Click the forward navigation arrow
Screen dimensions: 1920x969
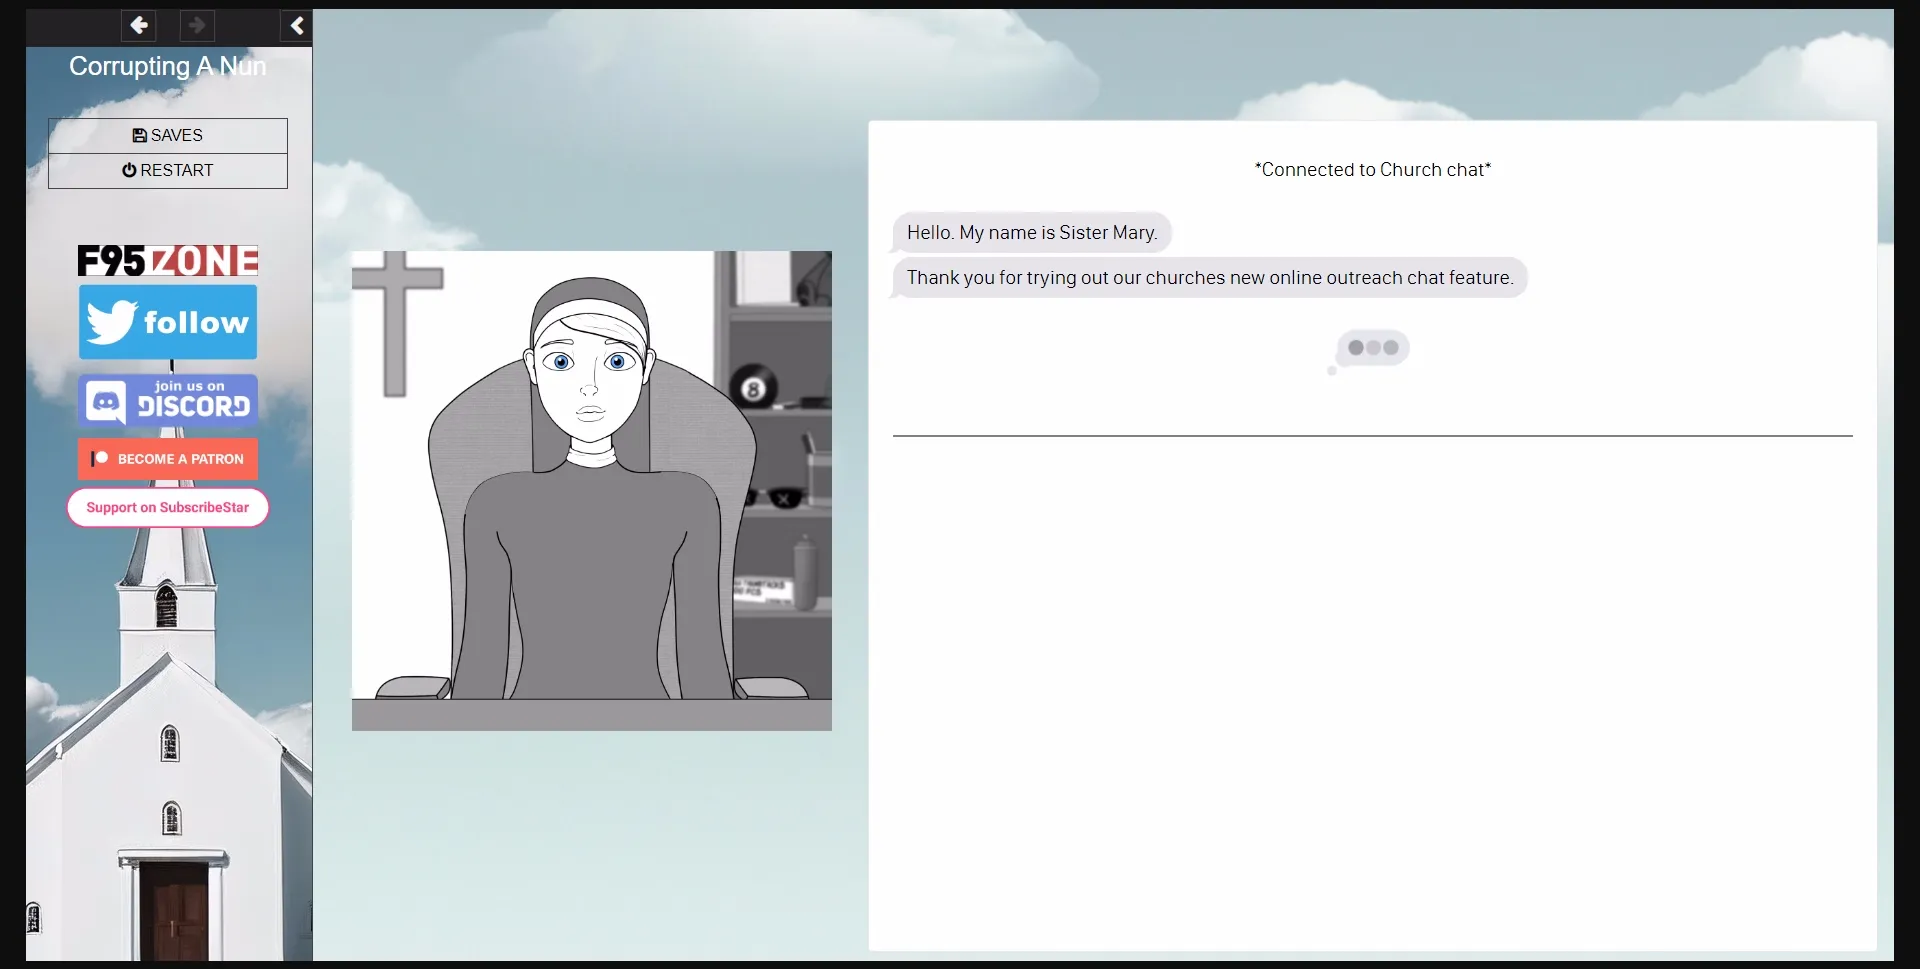(197, 26)
